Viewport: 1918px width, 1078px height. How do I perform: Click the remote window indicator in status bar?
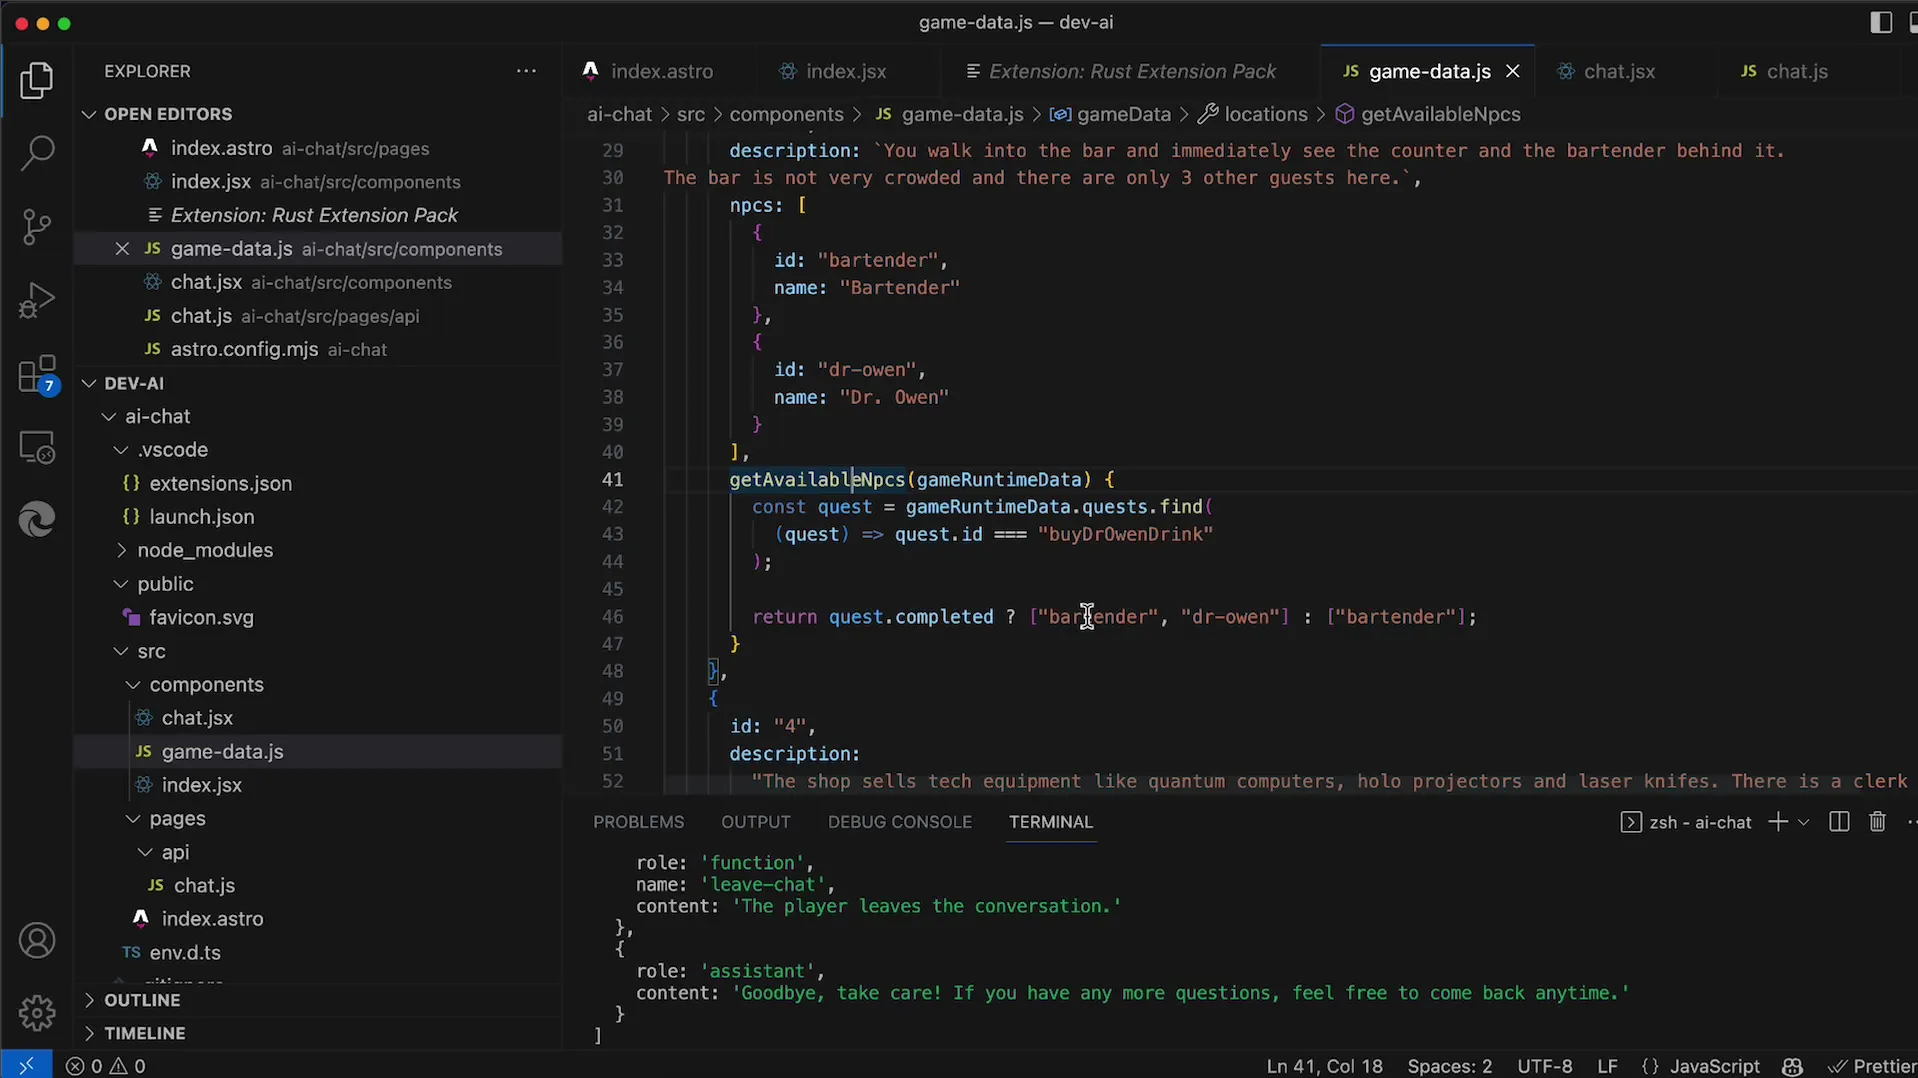[x=26, y=1066]
